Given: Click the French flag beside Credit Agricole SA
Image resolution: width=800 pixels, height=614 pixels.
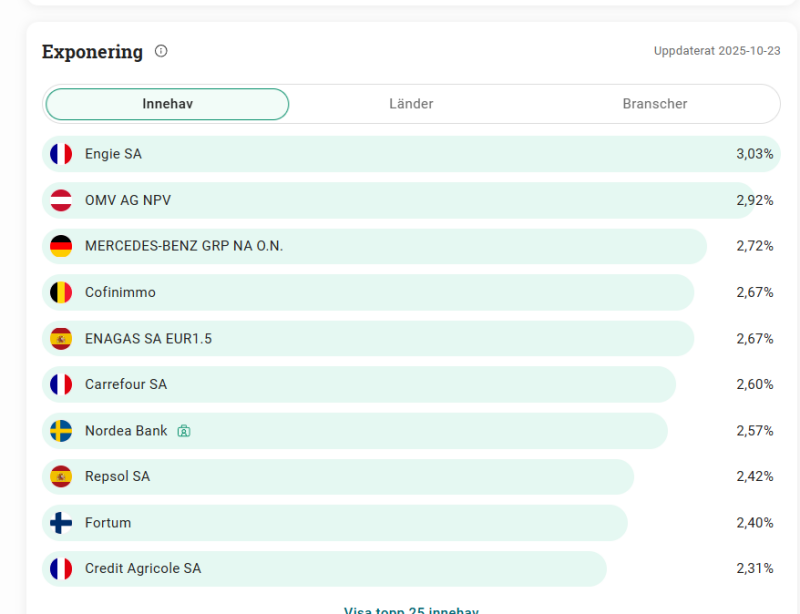Looking at the screenshot, I should (x=61, y=569).
